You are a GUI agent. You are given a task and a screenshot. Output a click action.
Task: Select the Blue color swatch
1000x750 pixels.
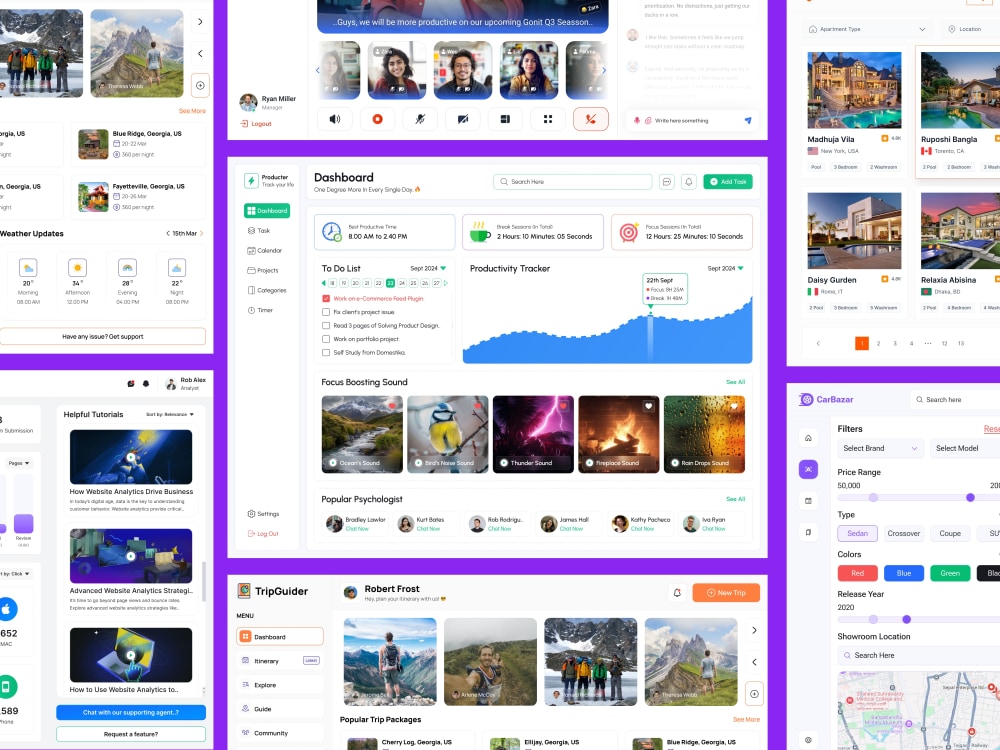coord(904,573)
